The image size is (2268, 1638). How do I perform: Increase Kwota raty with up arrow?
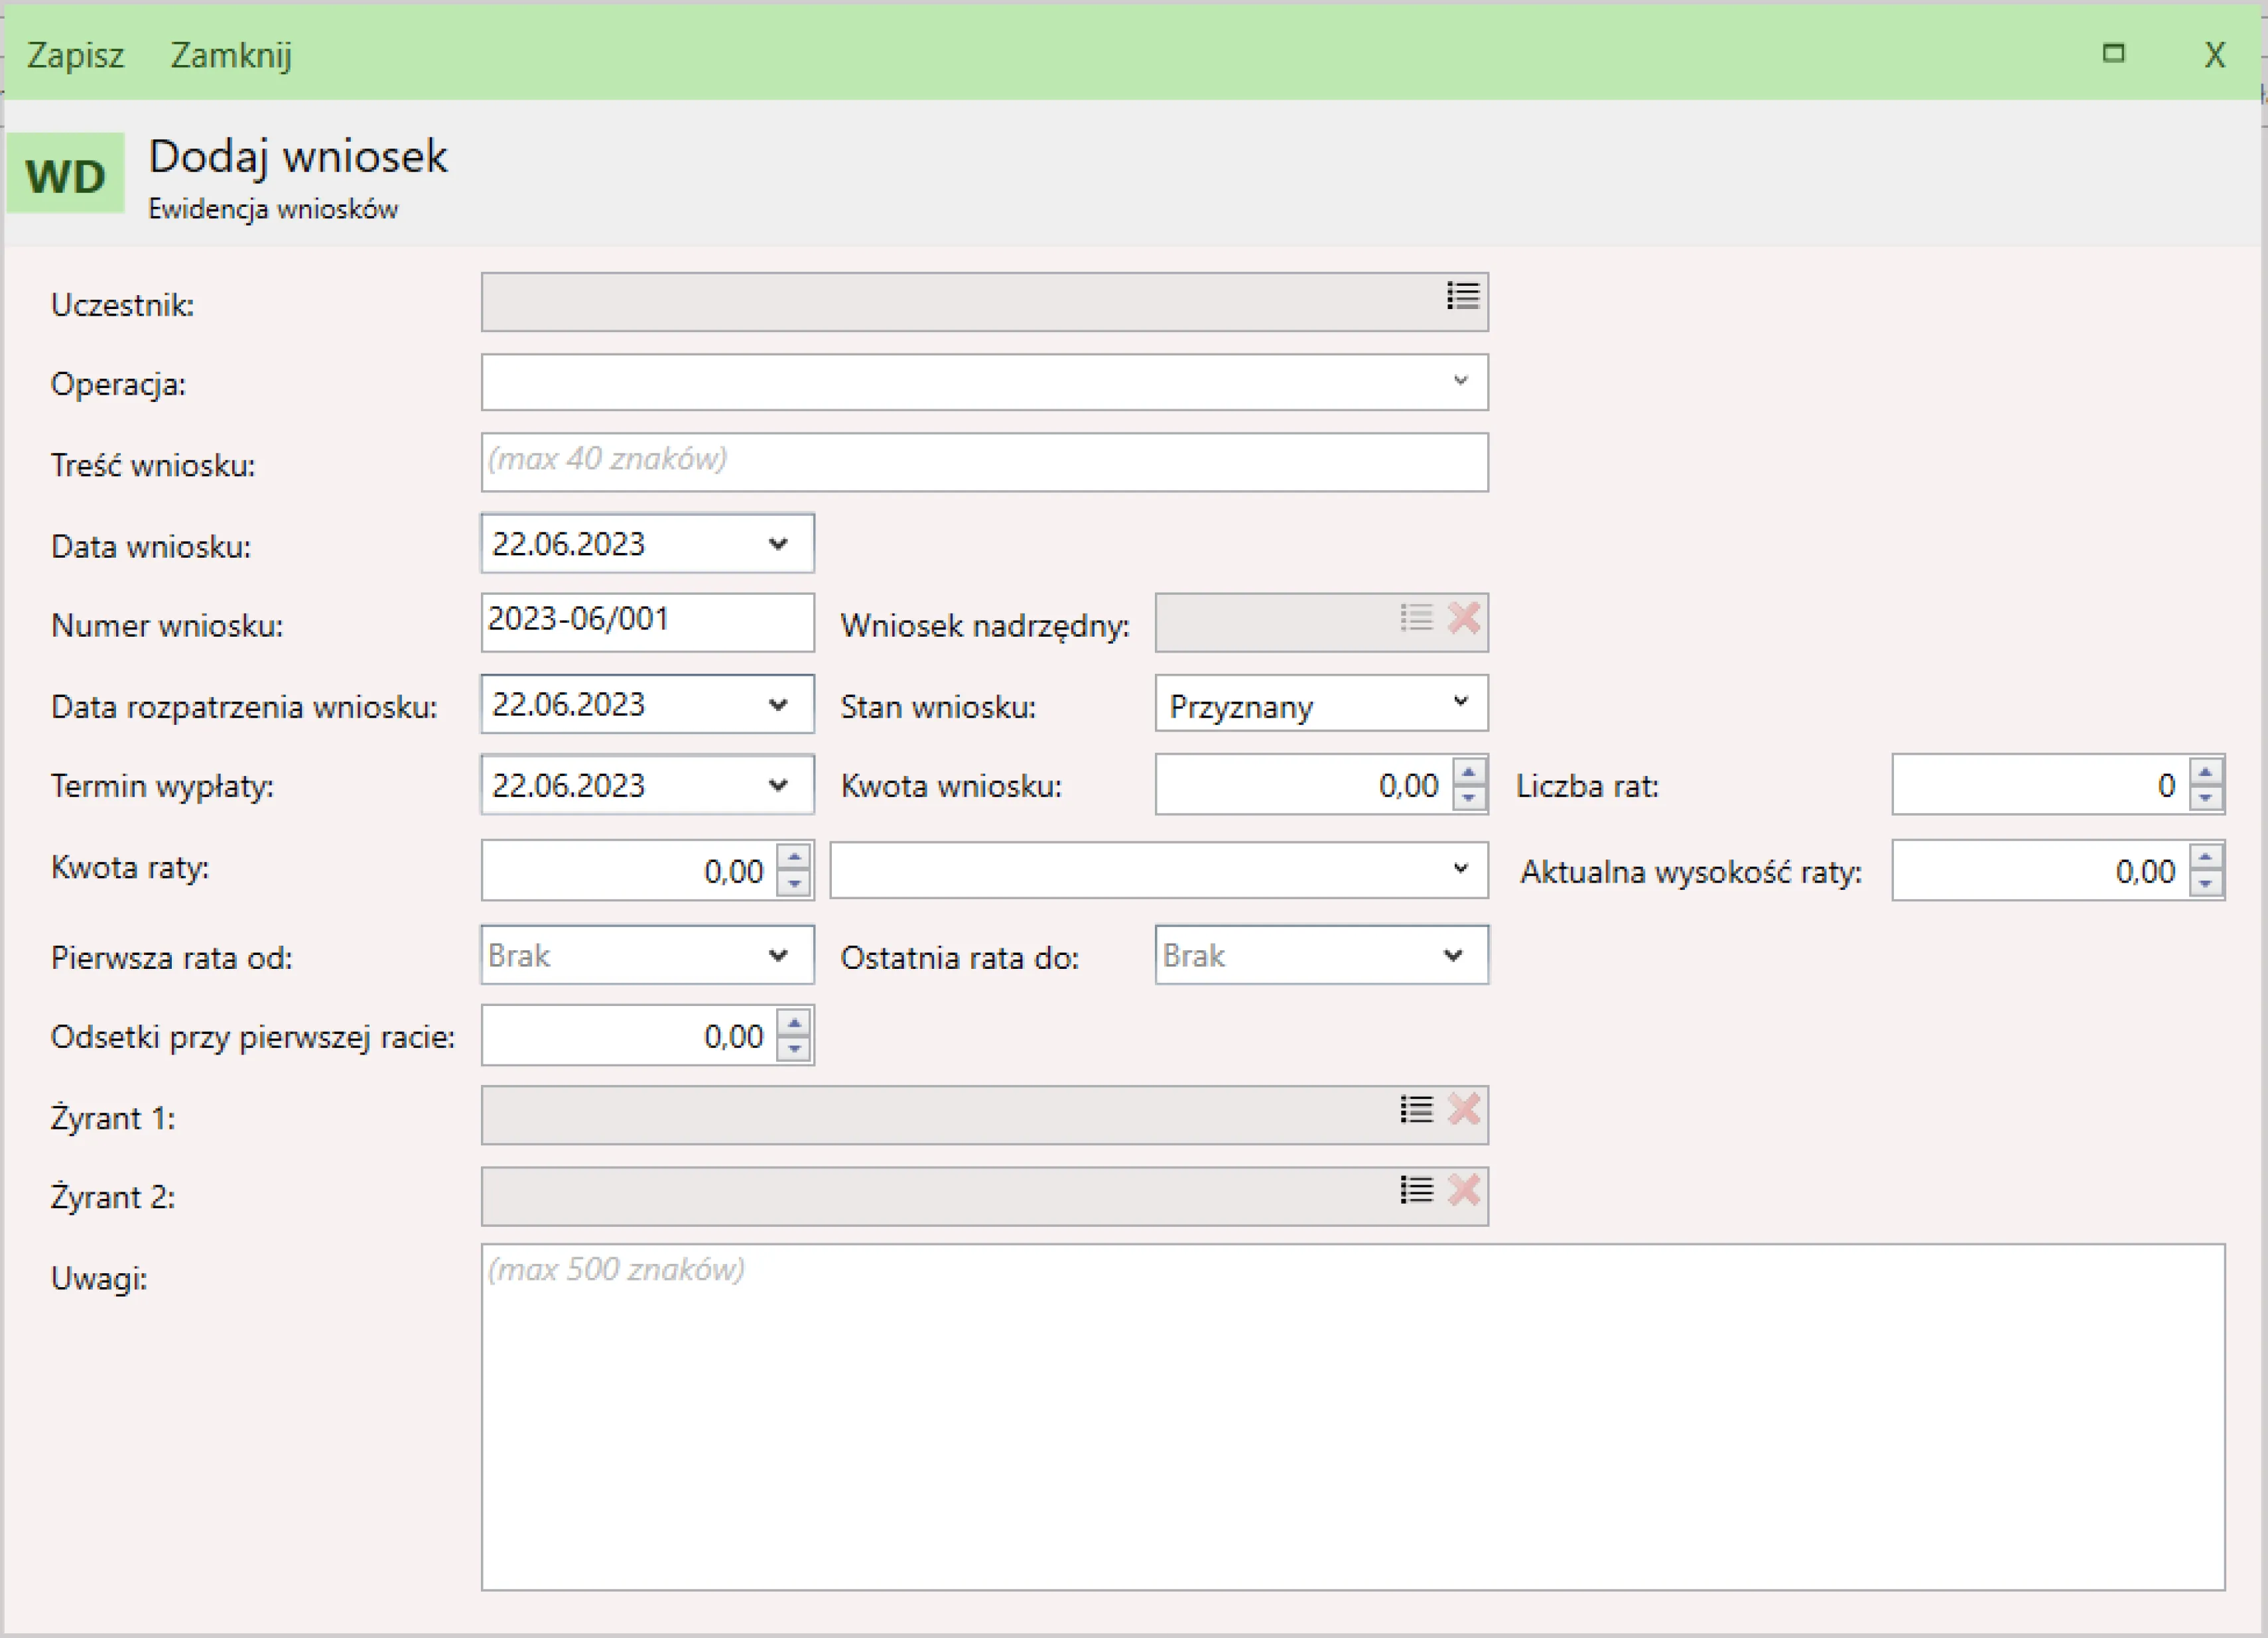pos(795,857)
